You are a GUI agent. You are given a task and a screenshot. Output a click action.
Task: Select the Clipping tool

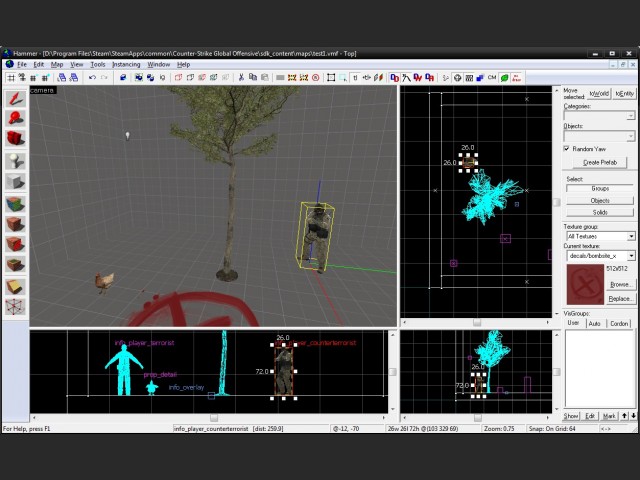(15, 287)
